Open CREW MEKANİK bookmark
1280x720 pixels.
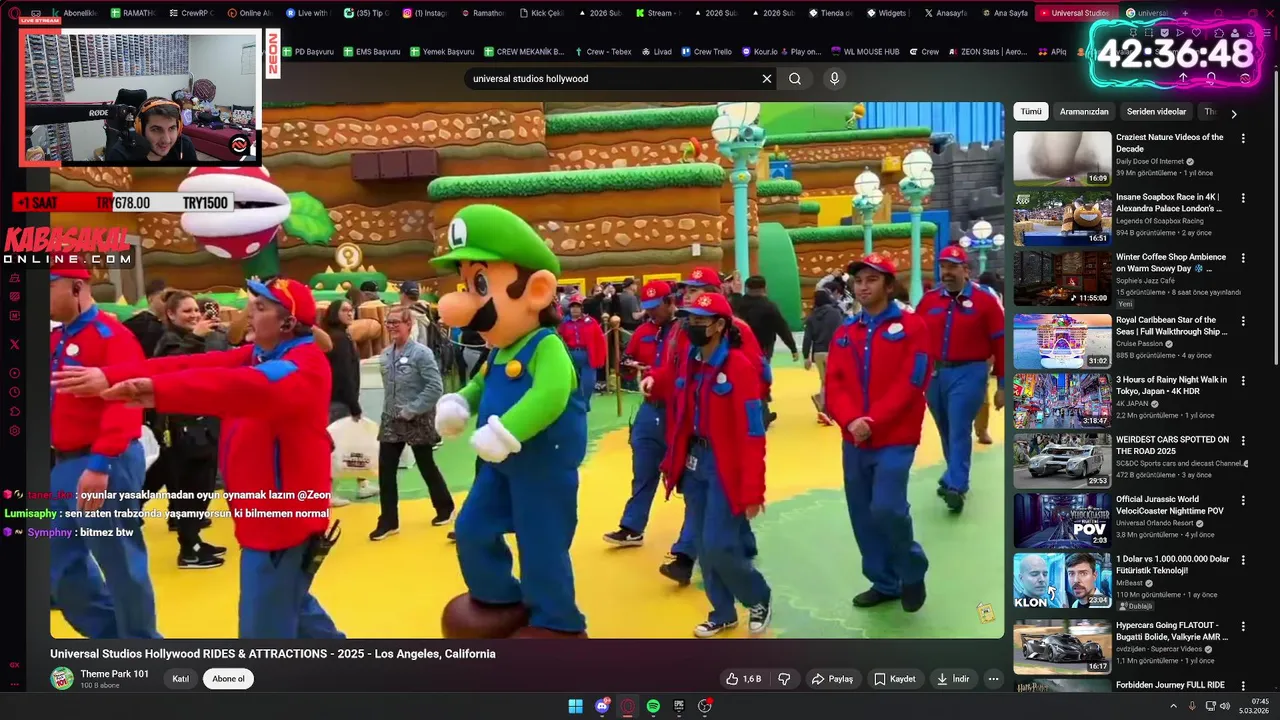point(524,52)
